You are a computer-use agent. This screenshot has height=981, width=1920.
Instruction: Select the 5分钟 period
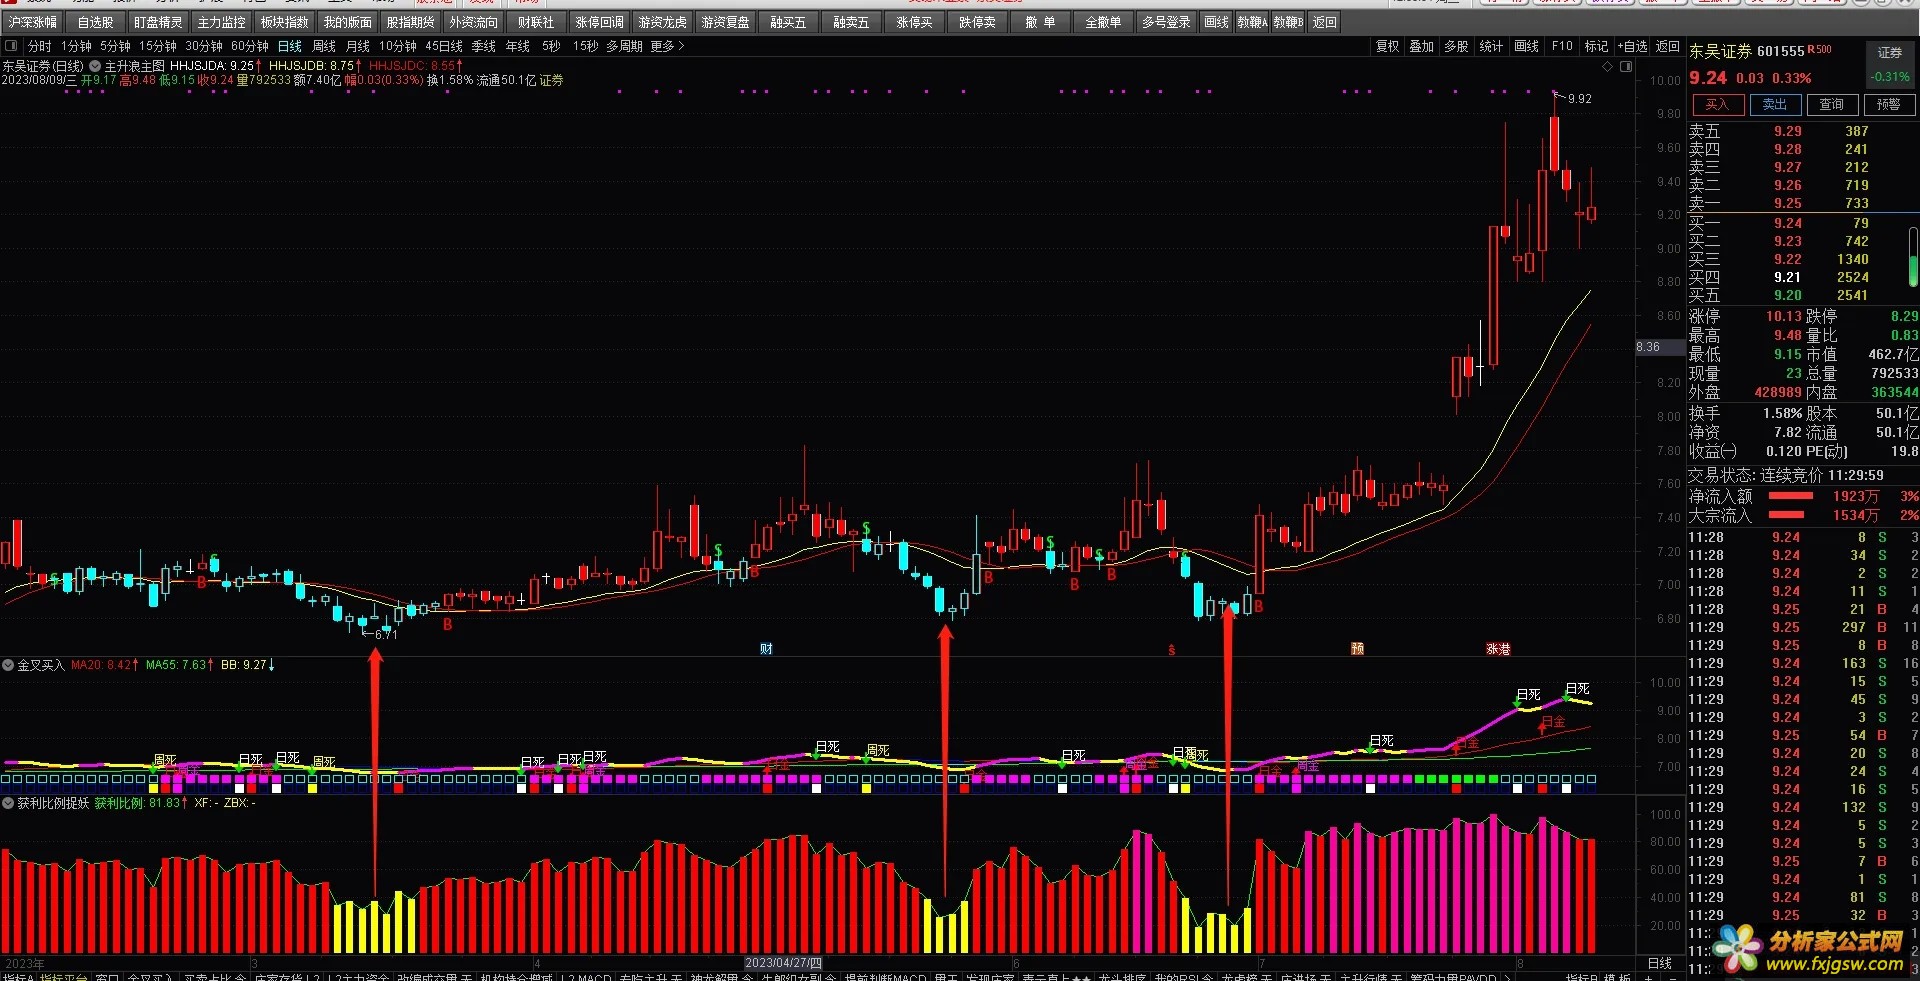point(115,46)
